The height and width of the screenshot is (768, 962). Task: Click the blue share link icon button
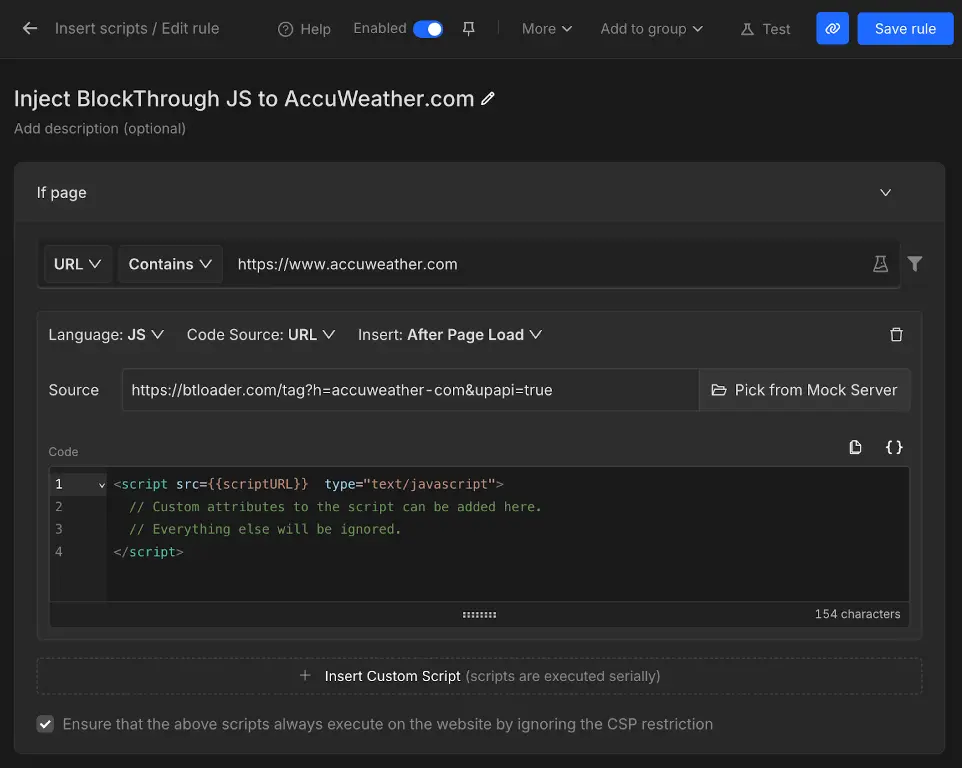point(832,28)
